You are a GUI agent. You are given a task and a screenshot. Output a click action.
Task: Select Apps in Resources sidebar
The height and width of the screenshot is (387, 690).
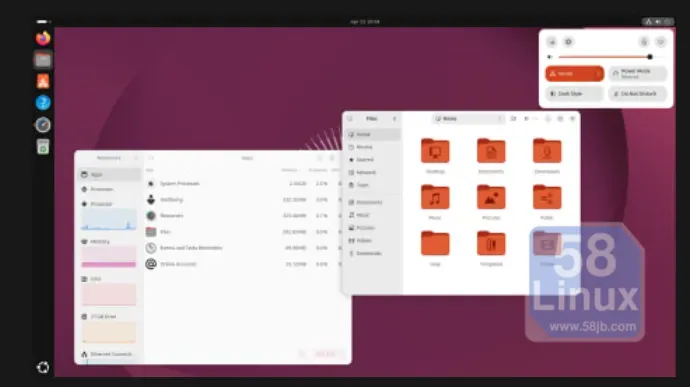point(109,175)
